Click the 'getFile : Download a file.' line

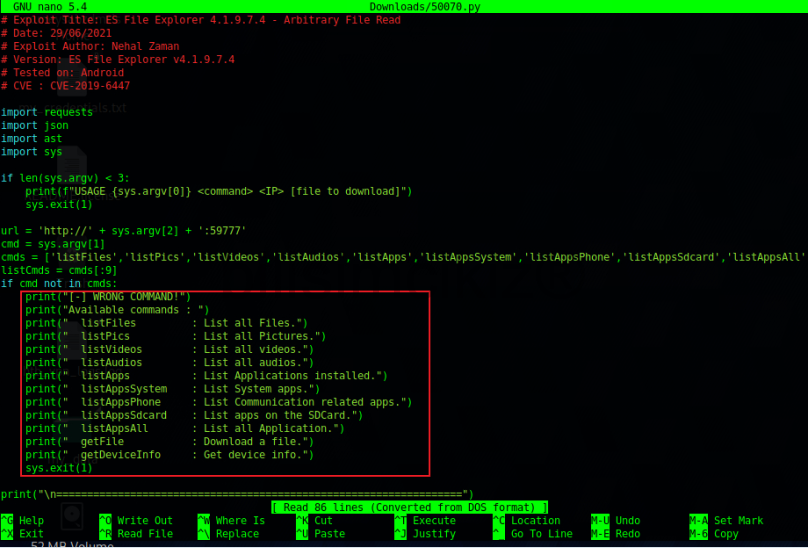pyautogui.click(x=170, y=442)
